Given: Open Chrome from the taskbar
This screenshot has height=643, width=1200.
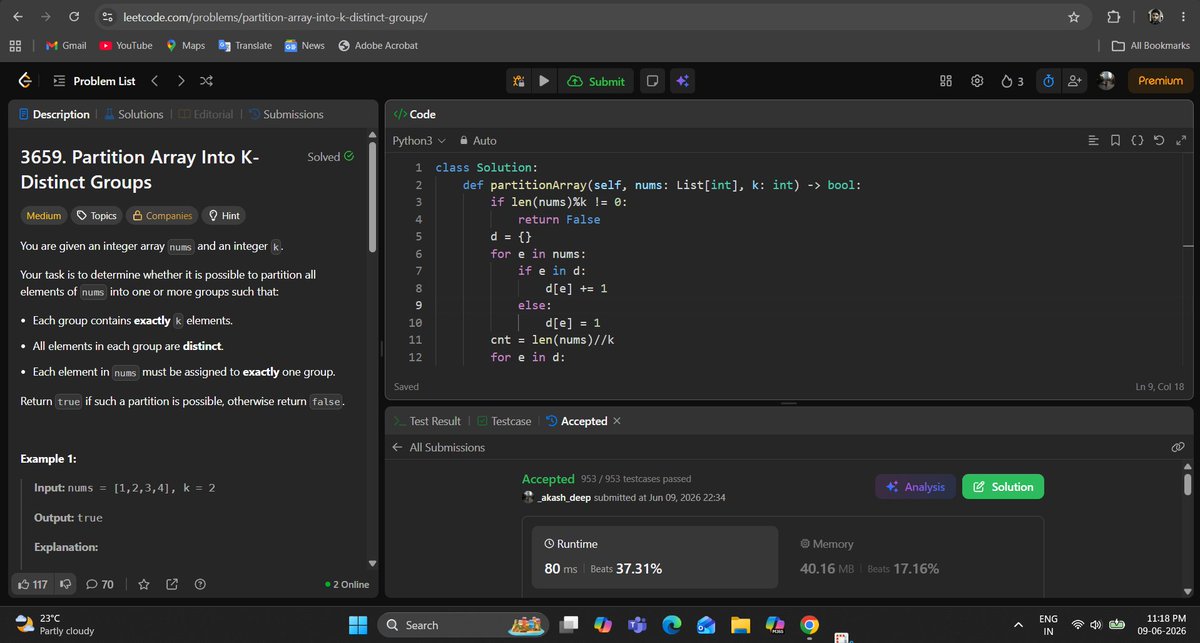Looking at the screenshot, I should (x=810, y=624).
